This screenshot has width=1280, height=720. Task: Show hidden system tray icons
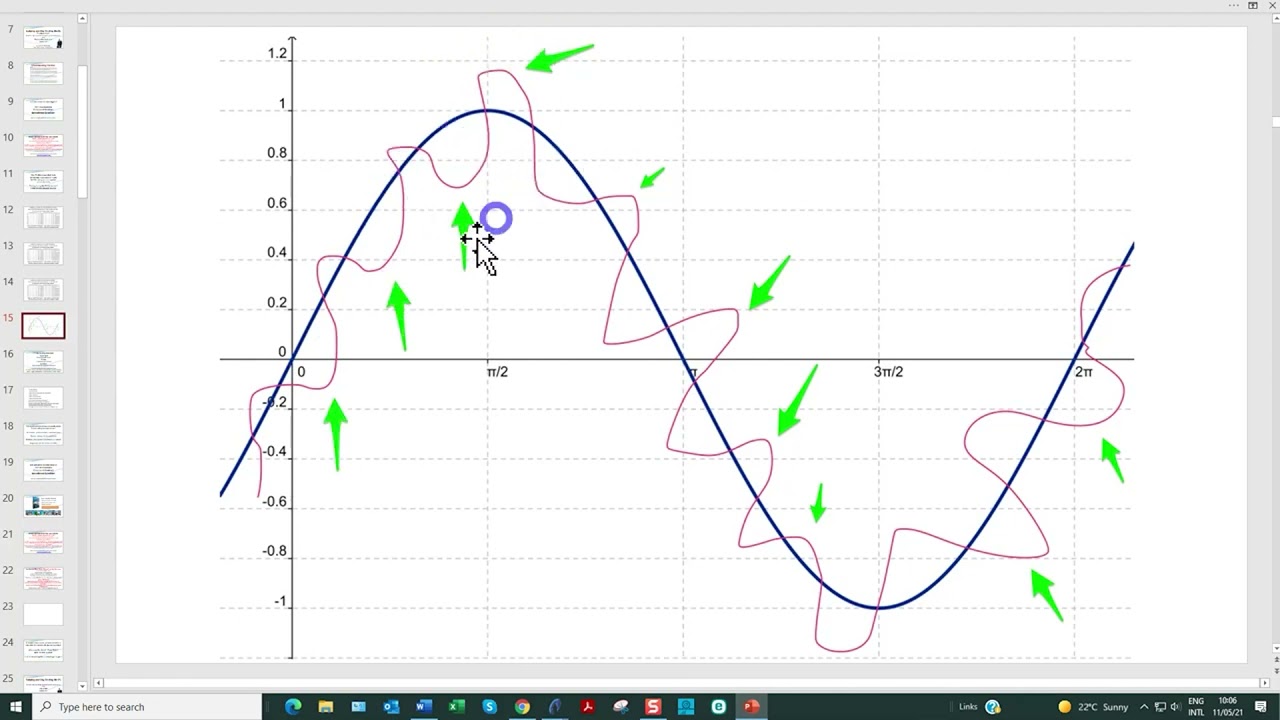click(1144, 707)
